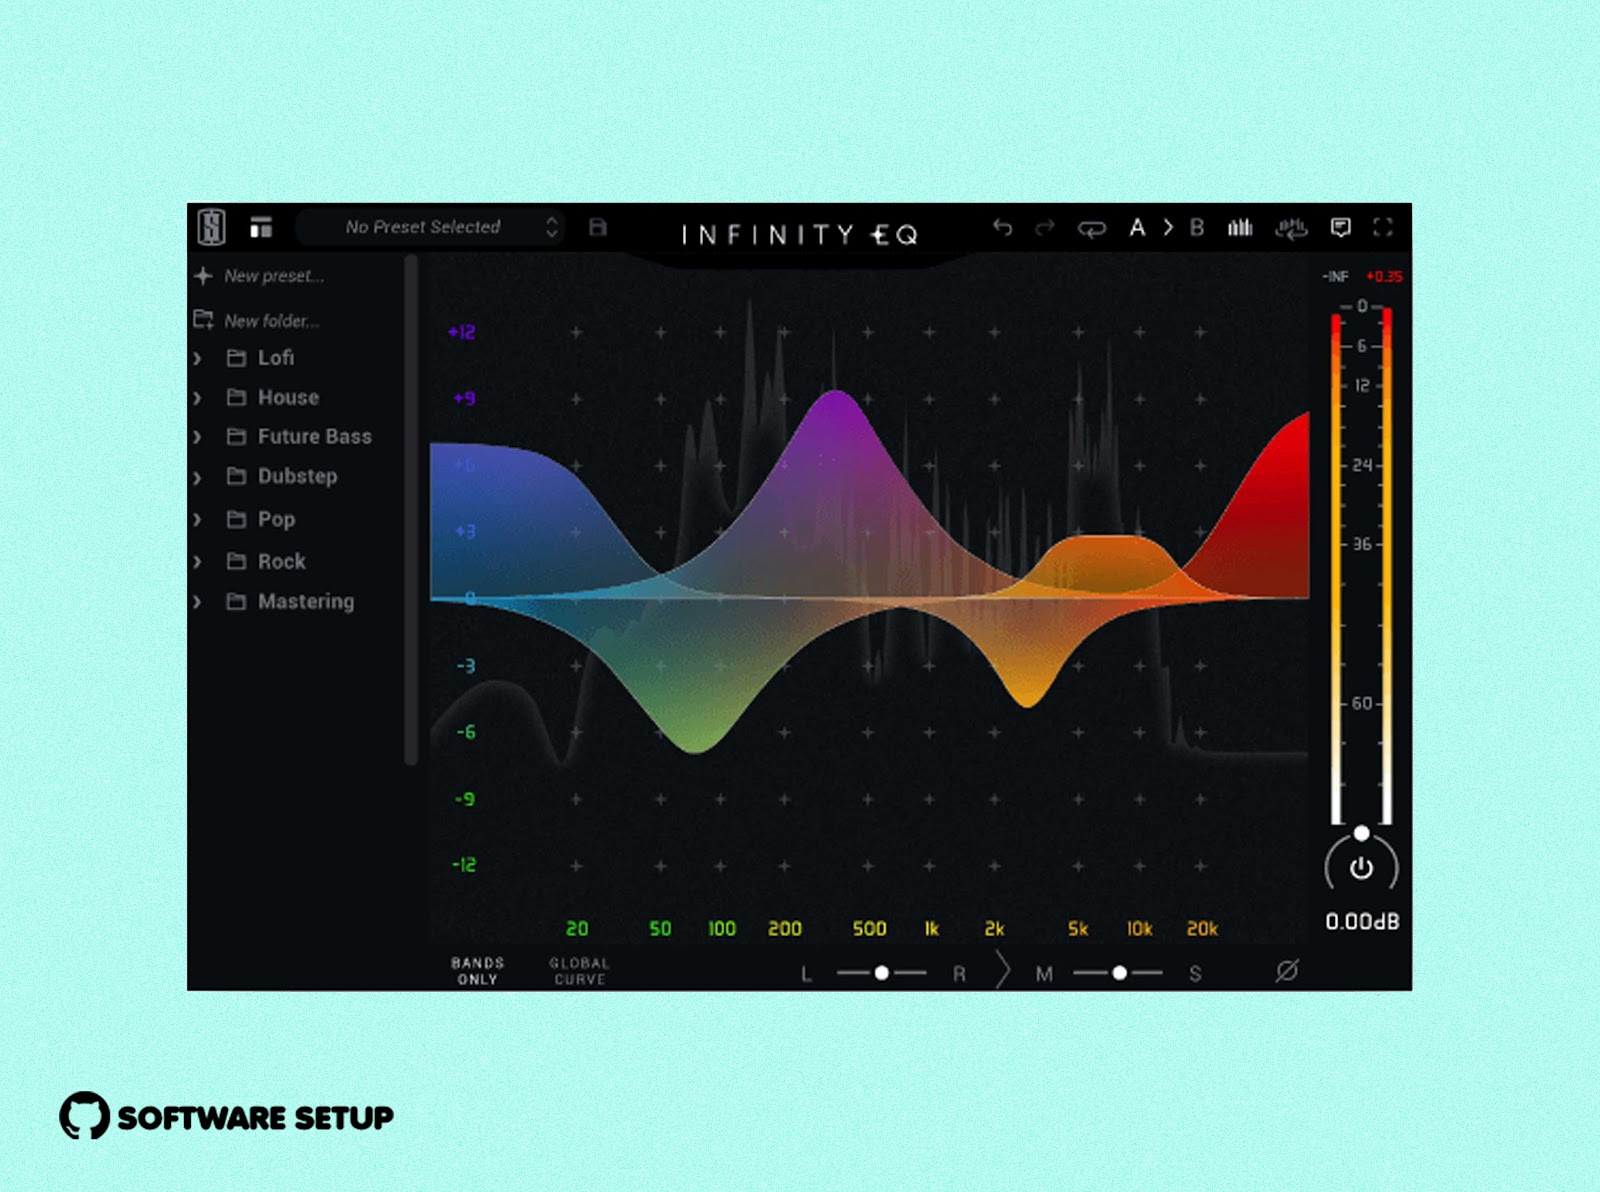The height and width of the screenshot is (1192, 1600).
Task: Expand the Future Bass folder chevron
Action: (x=197, y=437)
